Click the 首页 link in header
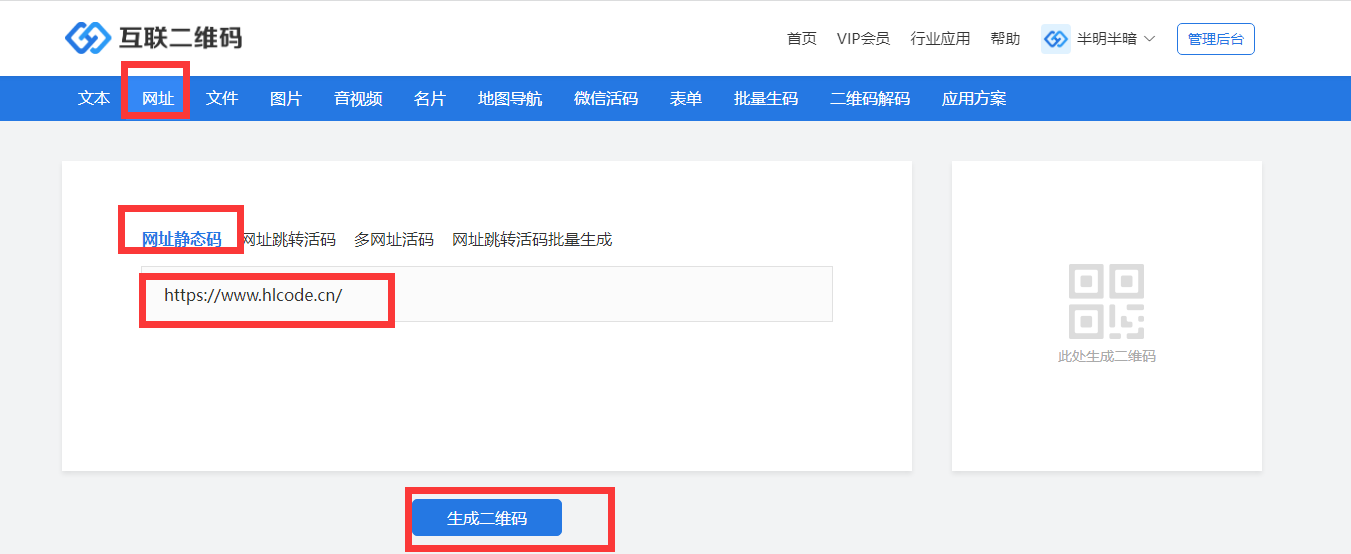The width and height of the screenshot is (1351, 554). pos(802,38)
